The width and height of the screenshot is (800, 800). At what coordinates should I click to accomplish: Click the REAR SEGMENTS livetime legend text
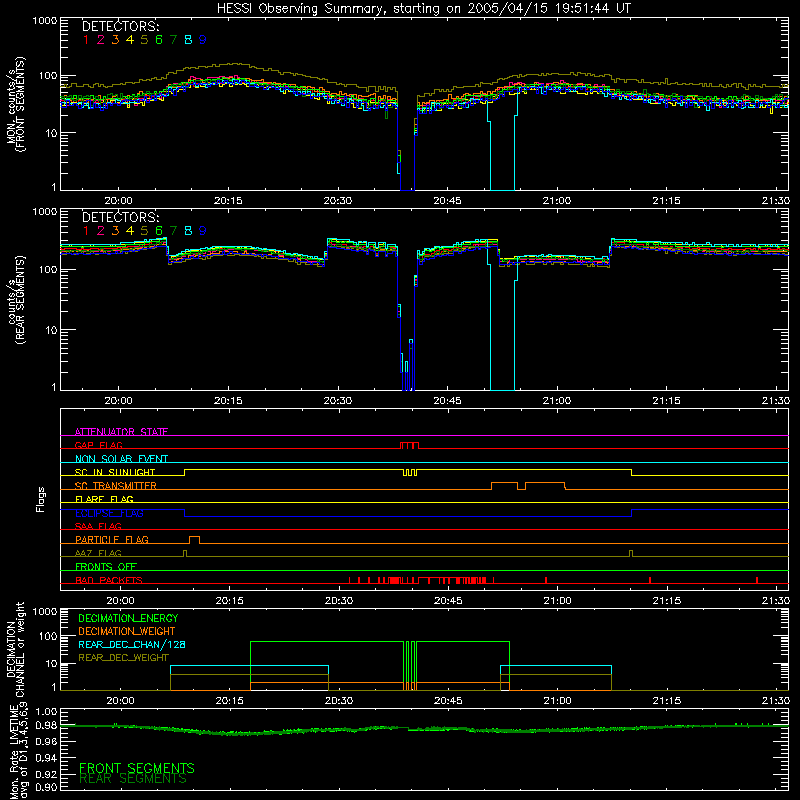(x=133, y=779)
